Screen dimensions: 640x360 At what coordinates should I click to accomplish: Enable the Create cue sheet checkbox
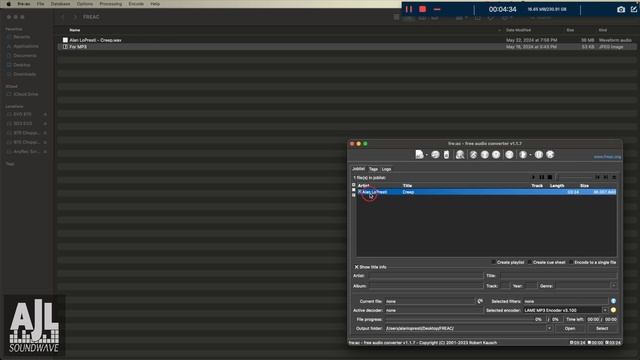pyautogui.click(x=530, y=262)
